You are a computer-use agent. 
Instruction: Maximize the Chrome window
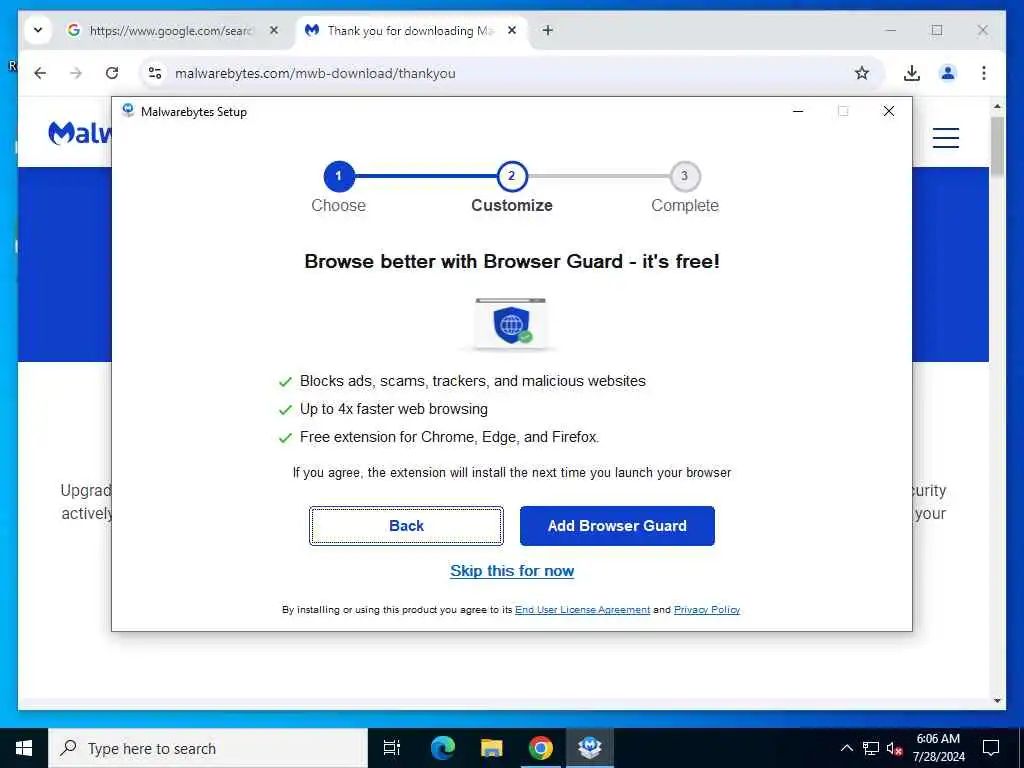pyautogui.click(x=936, y=30)
